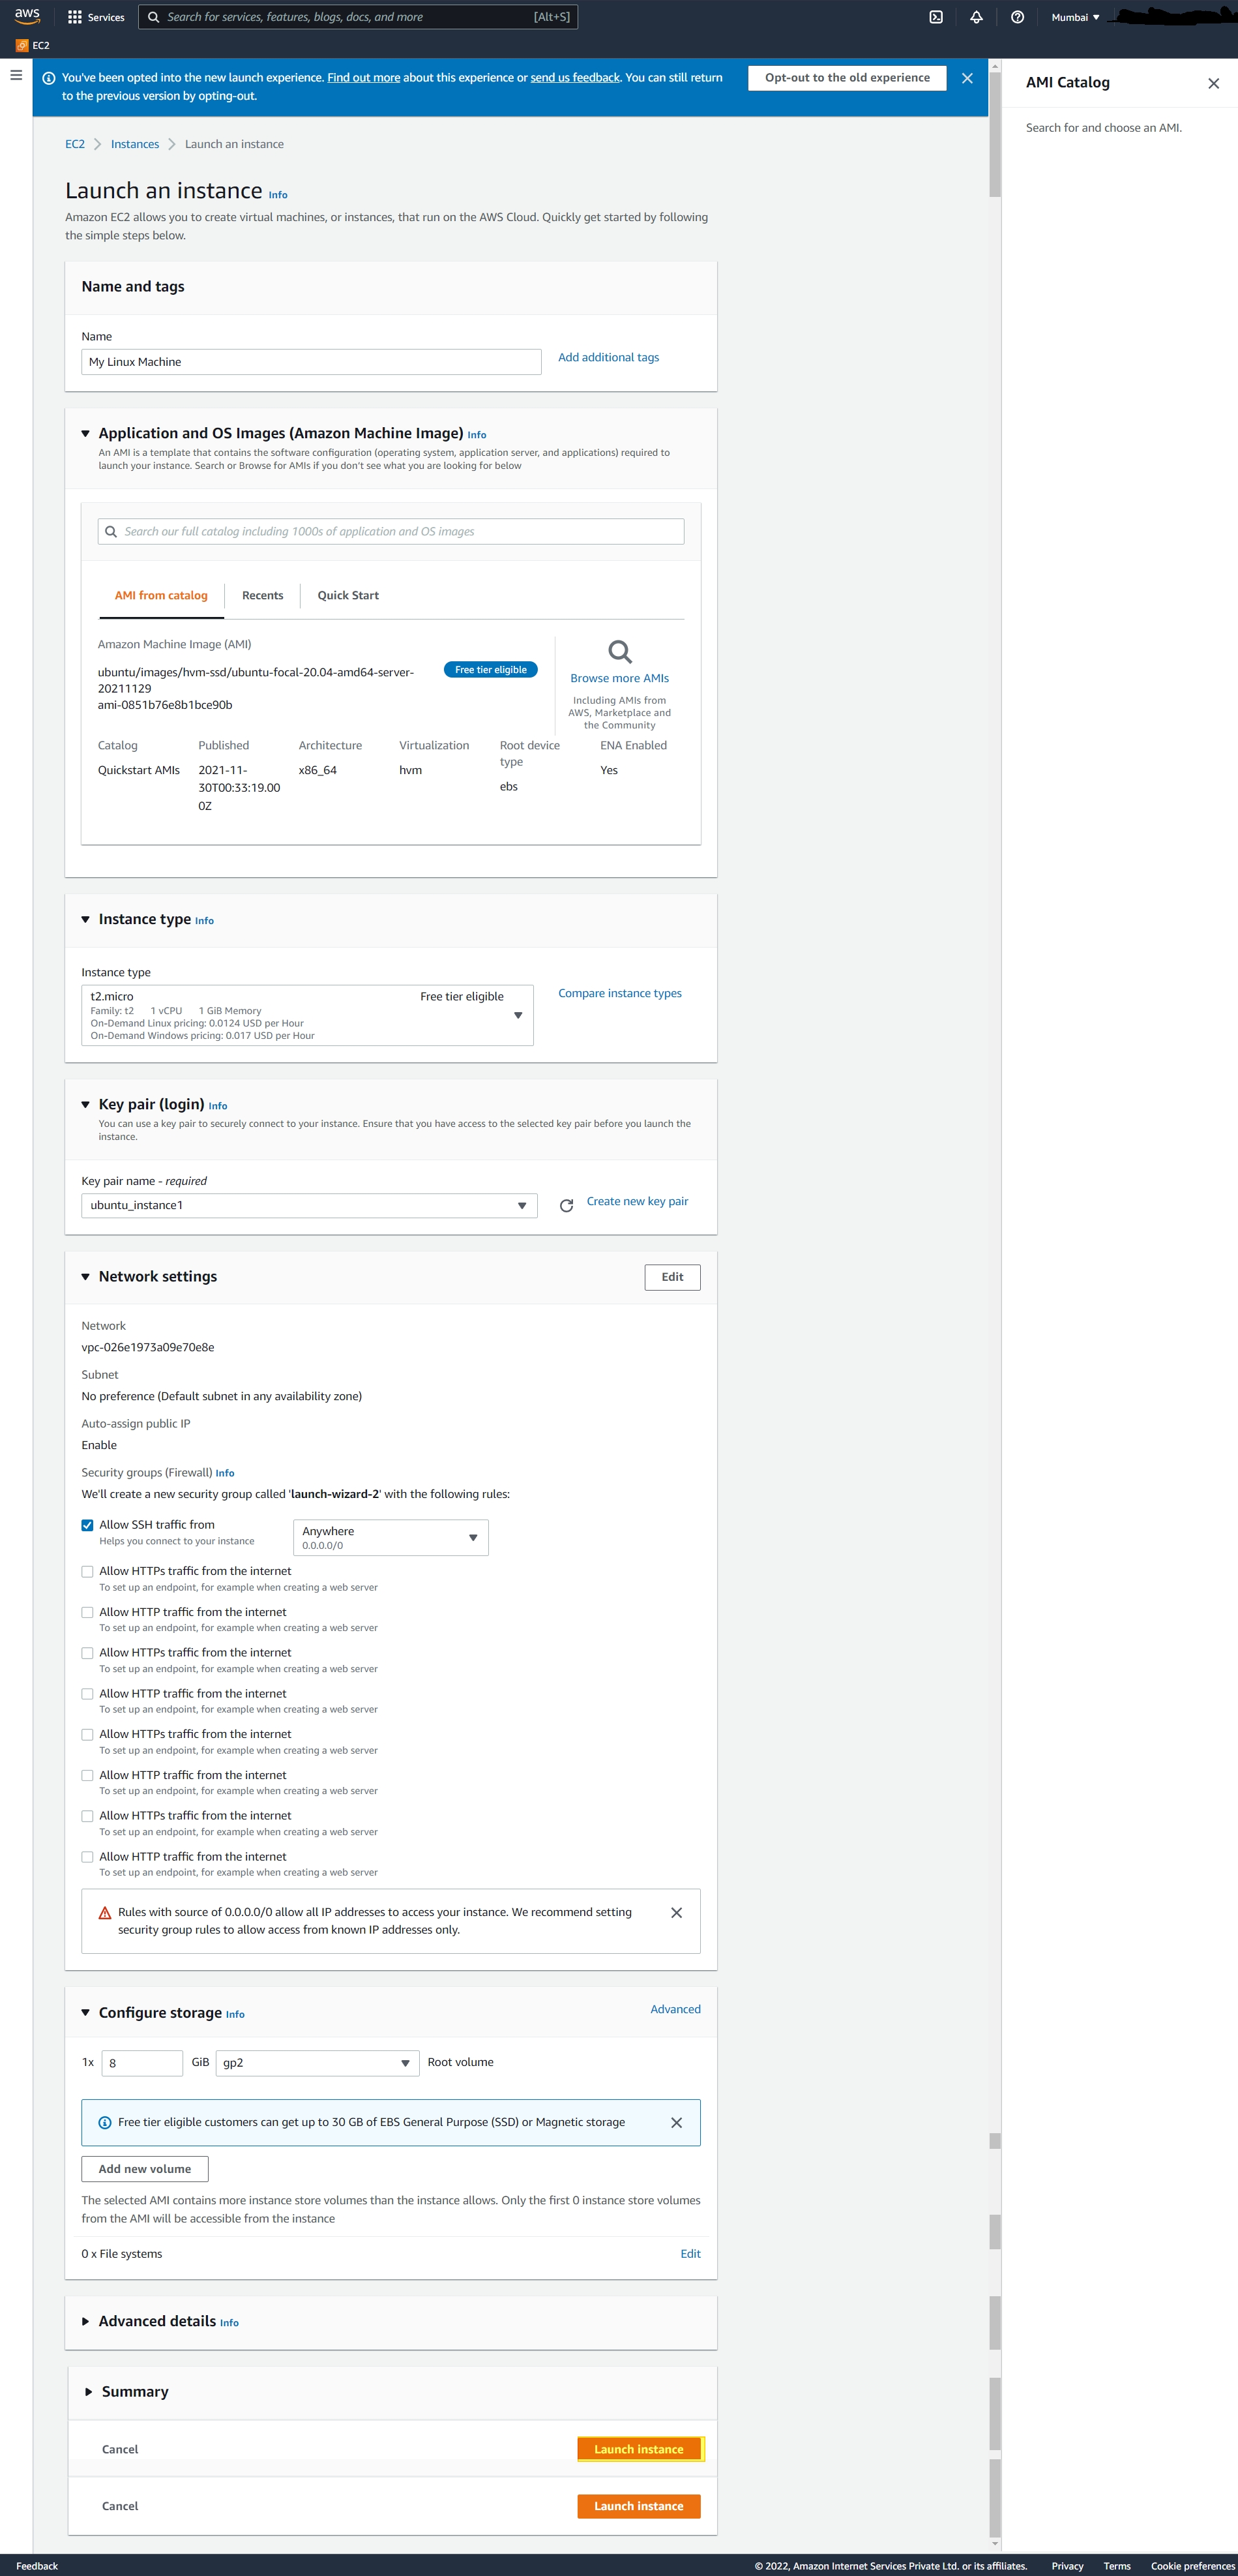Collapse Application and OS Images section
This screenshot has width=1238, height=2576.
pyautogui.click(x=86, y=434)
